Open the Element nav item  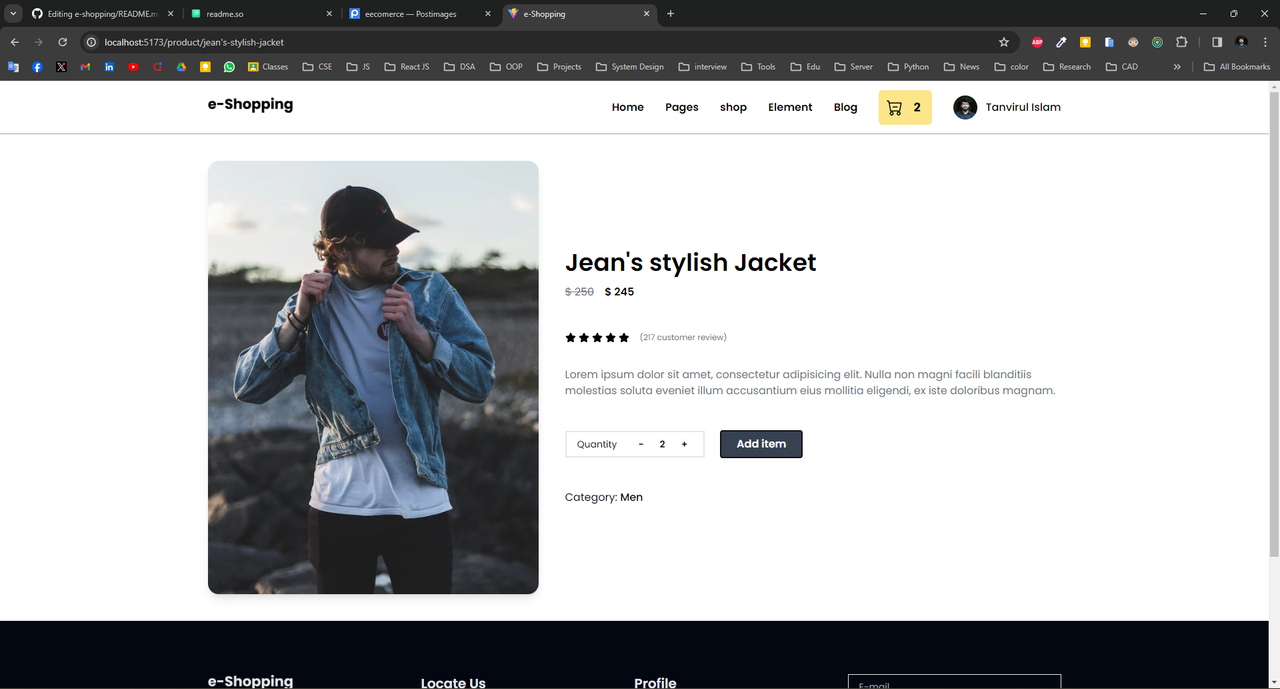tap(790, 107)
